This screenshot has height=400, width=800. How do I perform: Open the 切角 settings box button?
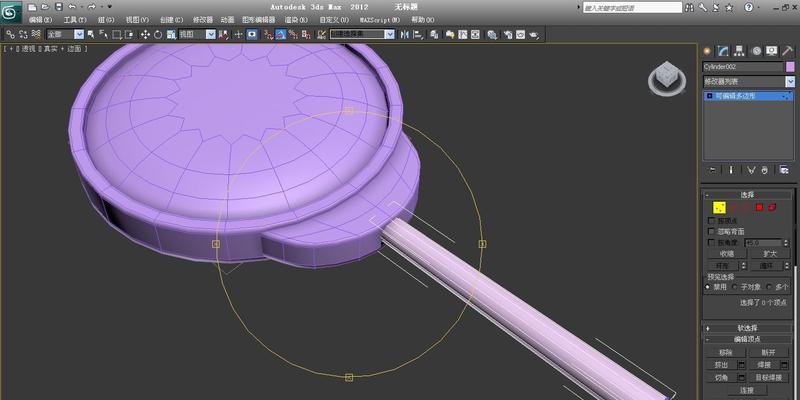[x=742, y=378]
